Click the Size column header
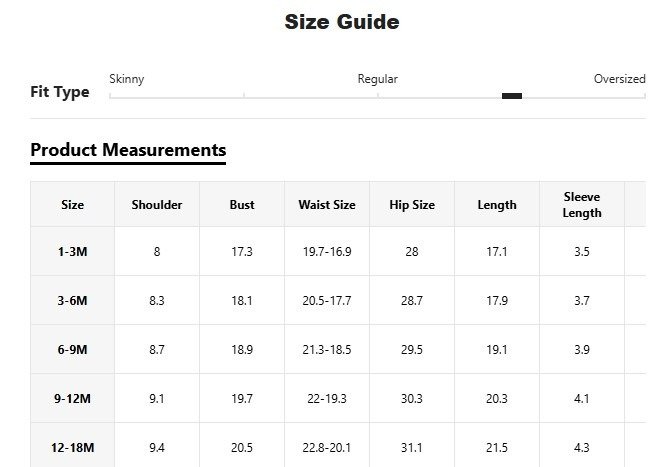The image size is (665, 467). tap(73, 205)
